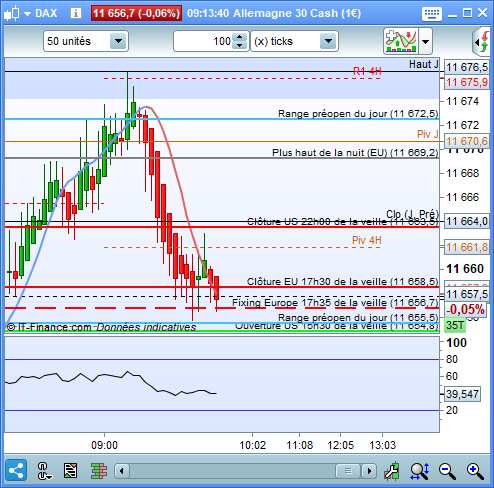Click the 11:08 time axis label
Screen dimensions: 494x488
300,445
